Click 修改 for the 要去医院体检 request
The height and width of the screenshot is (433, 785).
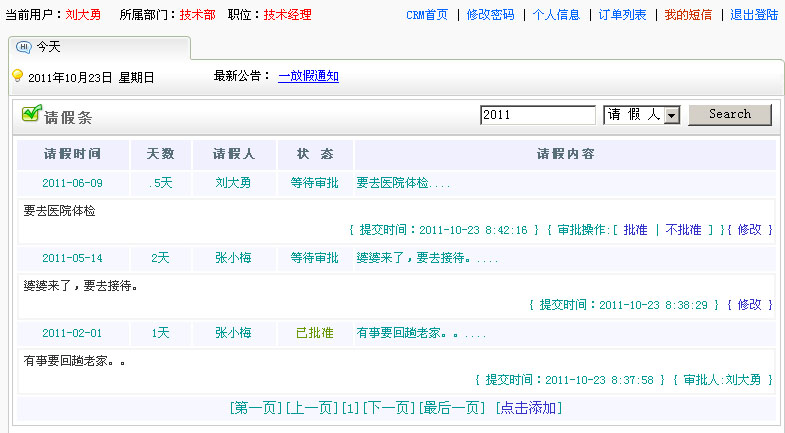(x=749, y=230)
